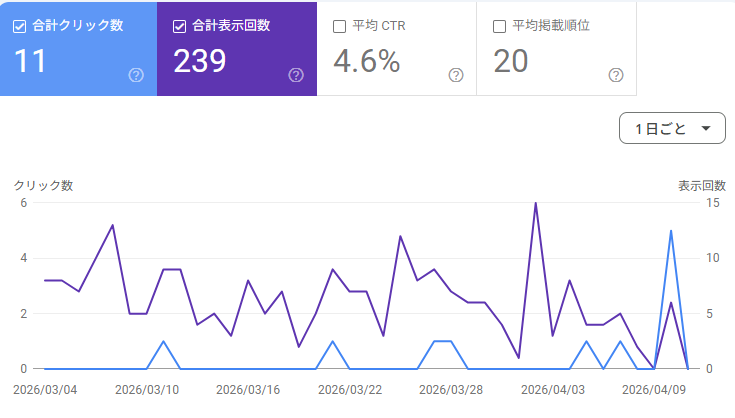Screen dimensions: 735x418
Task: Open help icon on 平均掲載順位 card
Action: [x=615, y=75]
